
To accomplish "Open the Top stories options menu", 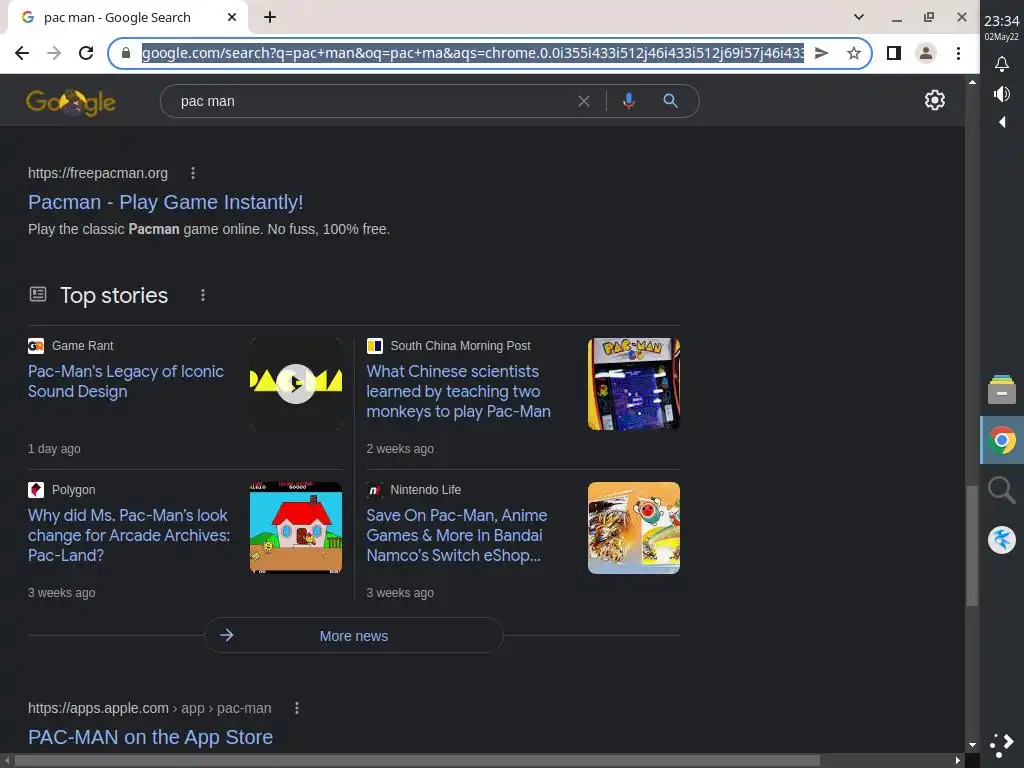I will point(203,295).
